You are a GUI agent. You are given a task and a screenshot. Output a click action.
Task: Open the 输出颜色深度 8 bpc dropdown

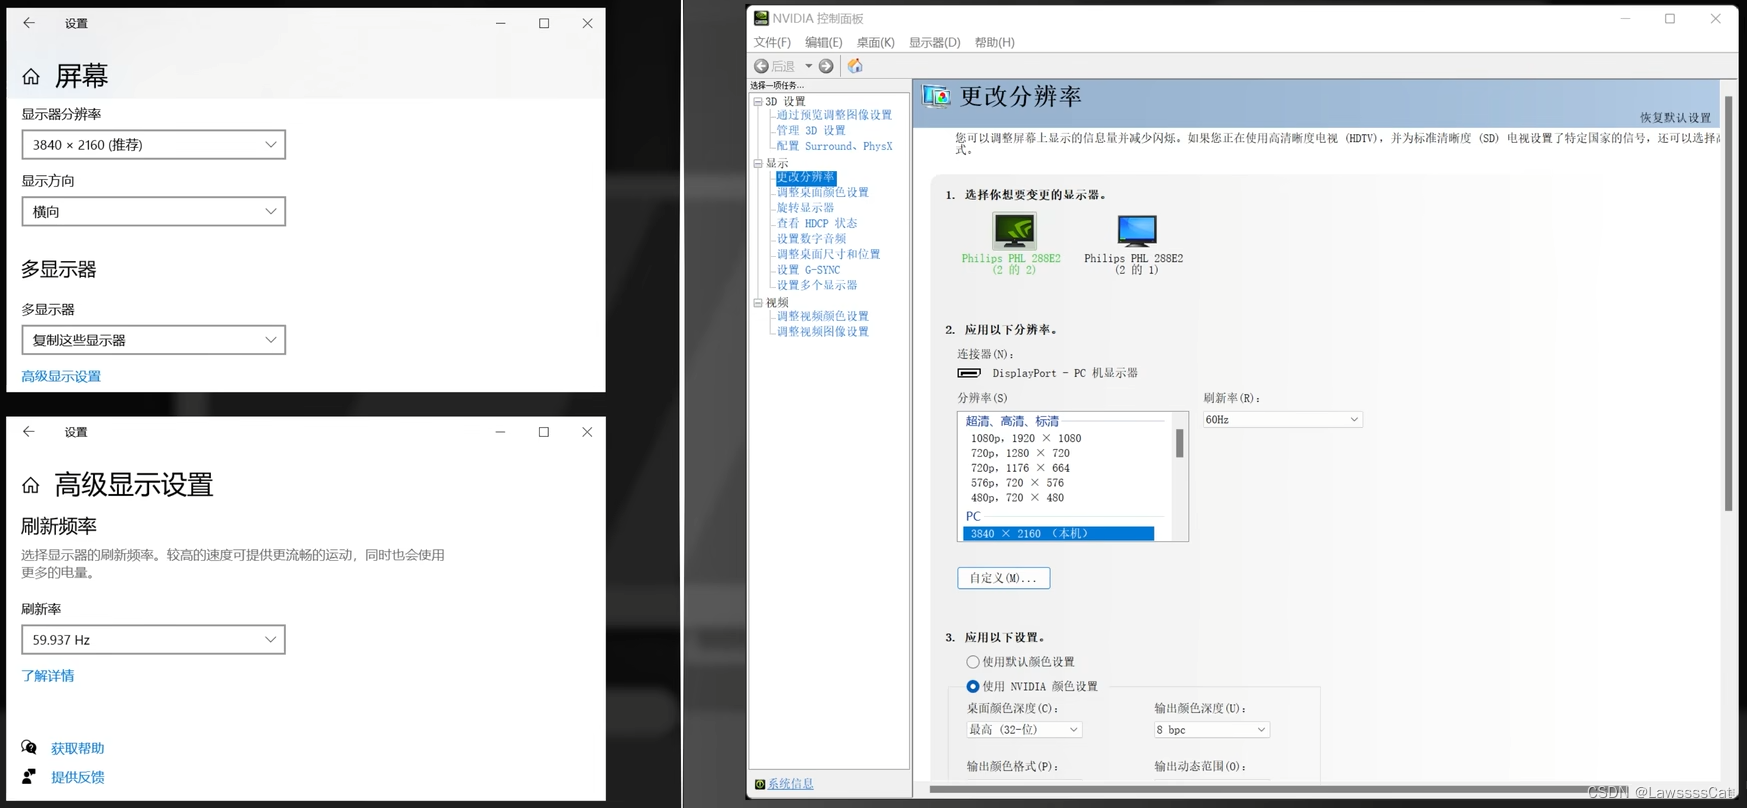pos(1211,730)
